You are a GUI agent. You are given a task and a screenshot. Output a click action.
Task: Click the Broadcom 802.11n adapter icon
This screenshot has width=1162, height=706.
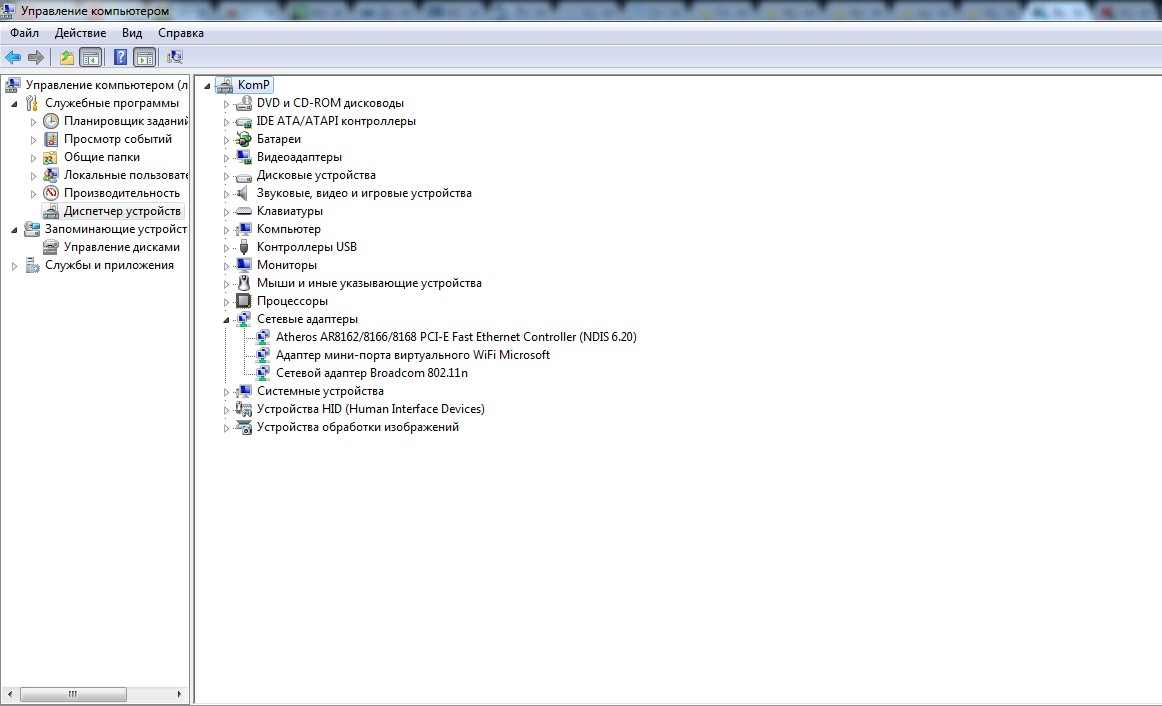[262, 373]
